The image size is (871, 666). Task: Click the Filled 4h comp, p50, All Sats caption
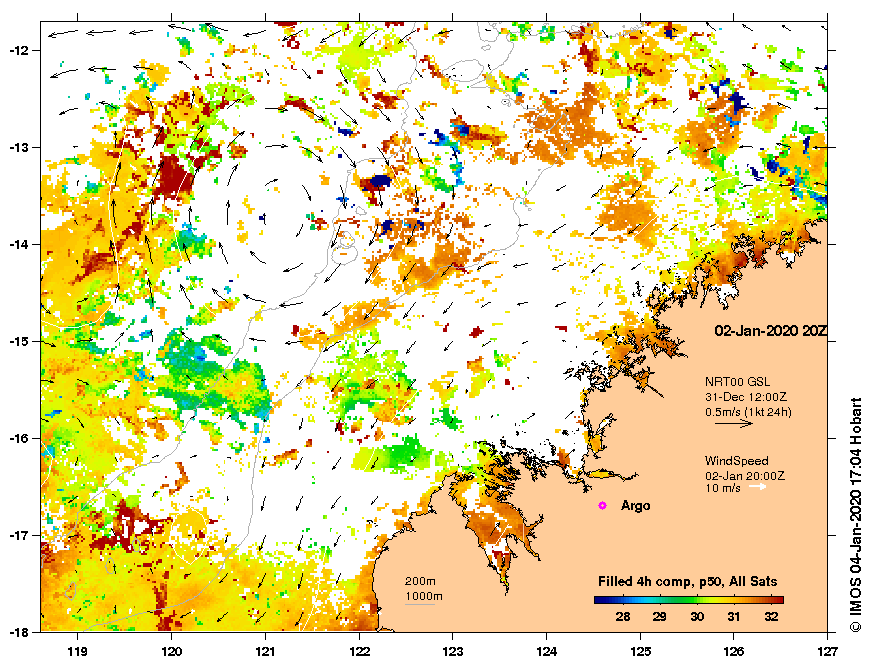pyautogui.click(x=688, y=582)
